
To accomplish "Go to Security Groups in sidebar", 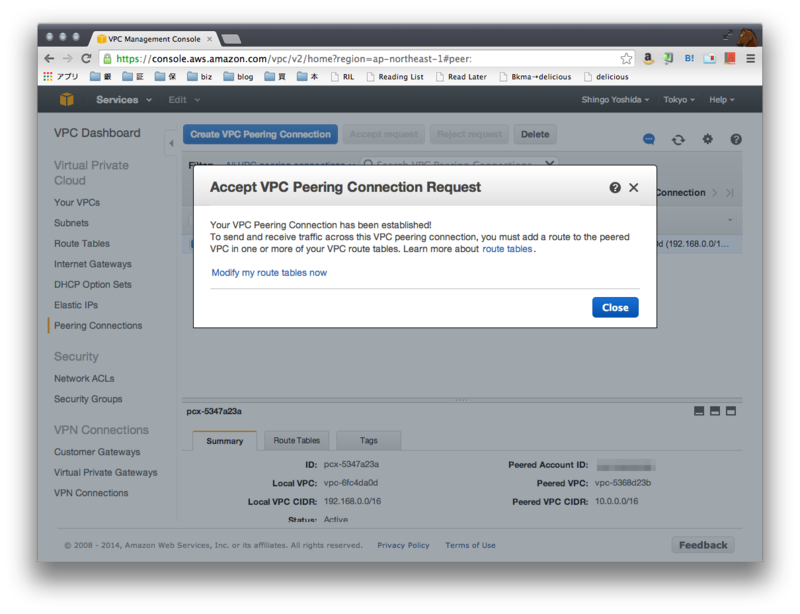I will click(x=88, y=399).
